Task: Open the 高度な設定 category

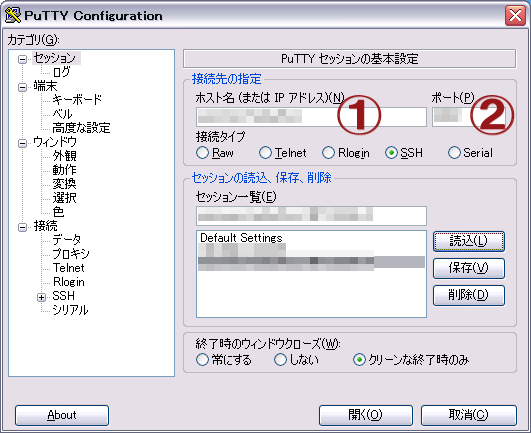Action: [81, 128]
